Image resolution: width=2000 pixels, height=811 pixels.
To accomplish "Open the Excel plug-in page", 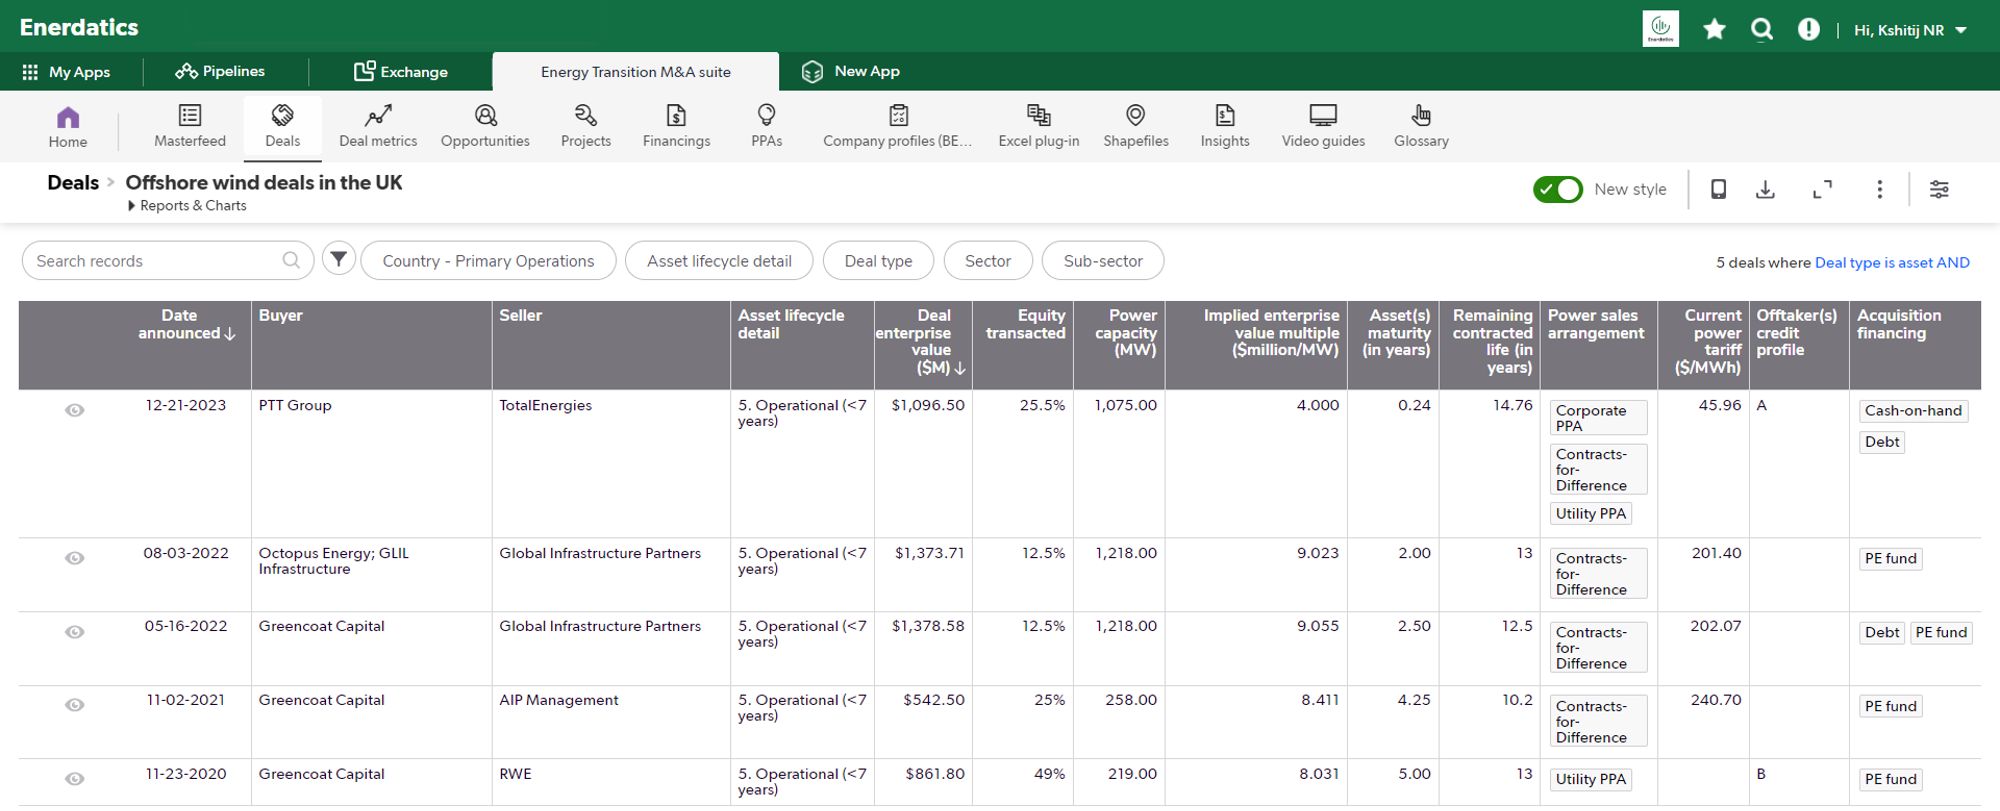I will [x=1038, y=127].
